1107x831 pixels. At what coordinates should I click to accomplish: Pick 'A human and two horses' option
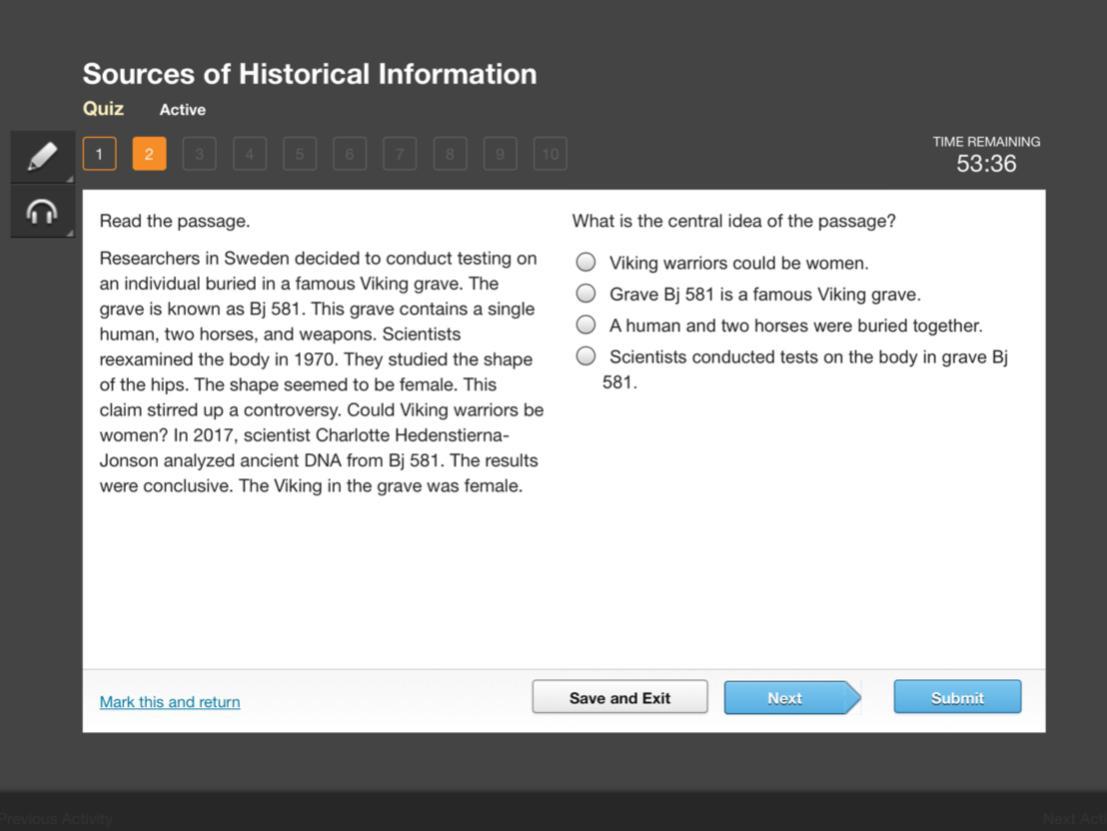(x=586, y=325)
